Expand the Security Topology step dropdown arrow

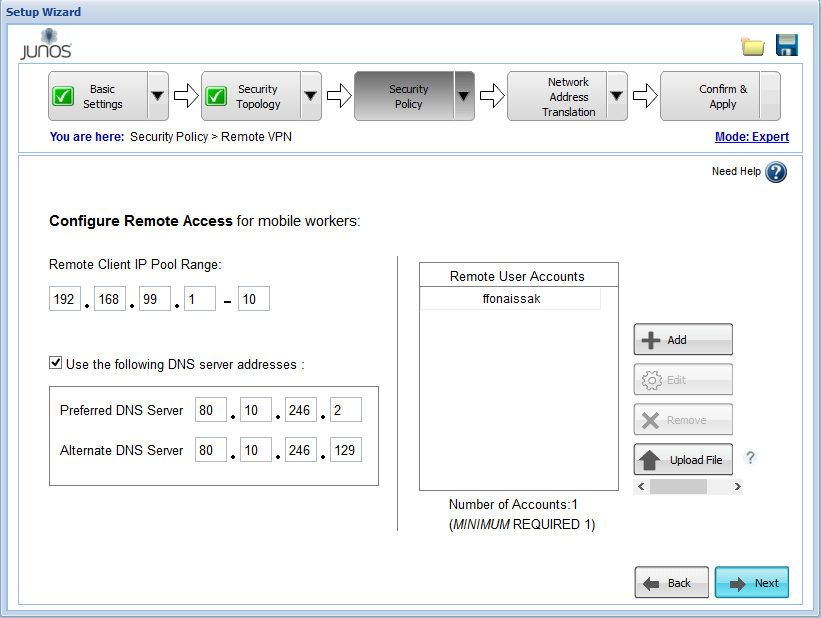(310, 96)
